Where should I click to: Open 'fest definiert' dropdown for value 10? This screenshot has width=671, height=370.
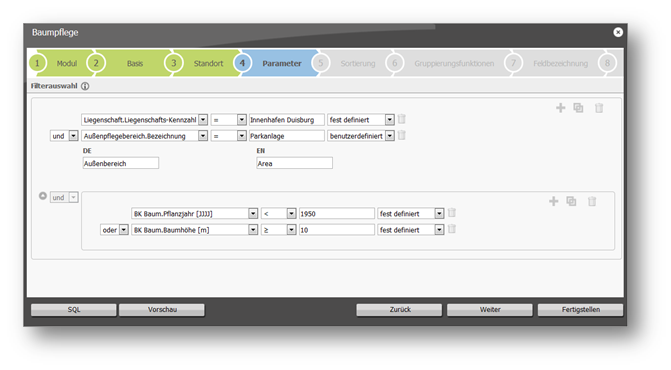(439, 230)
